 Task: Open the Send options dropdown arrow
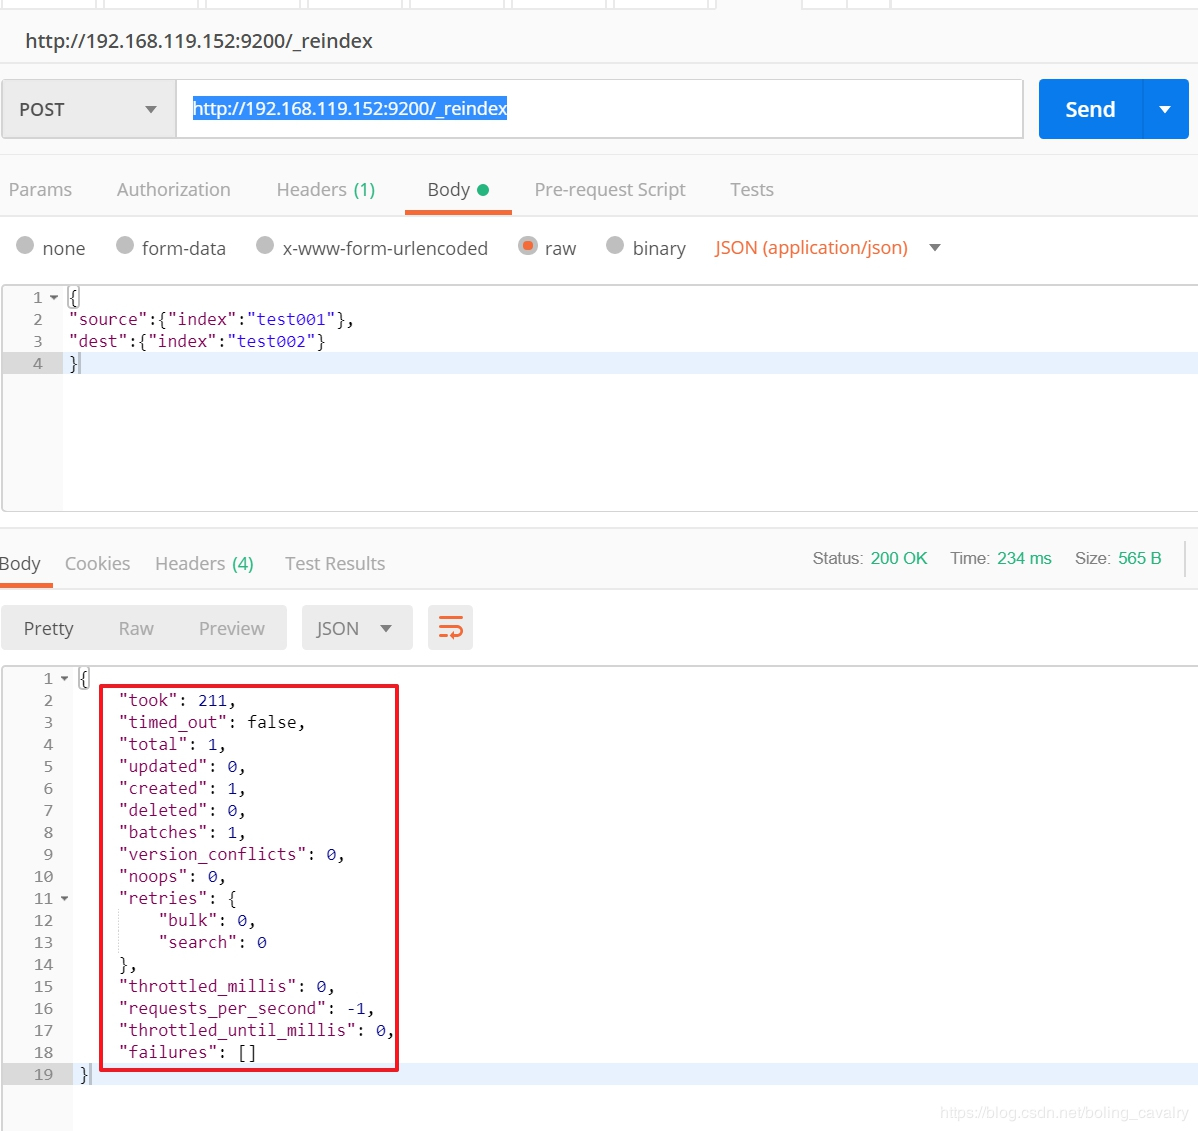click(x=1165, y=109)
